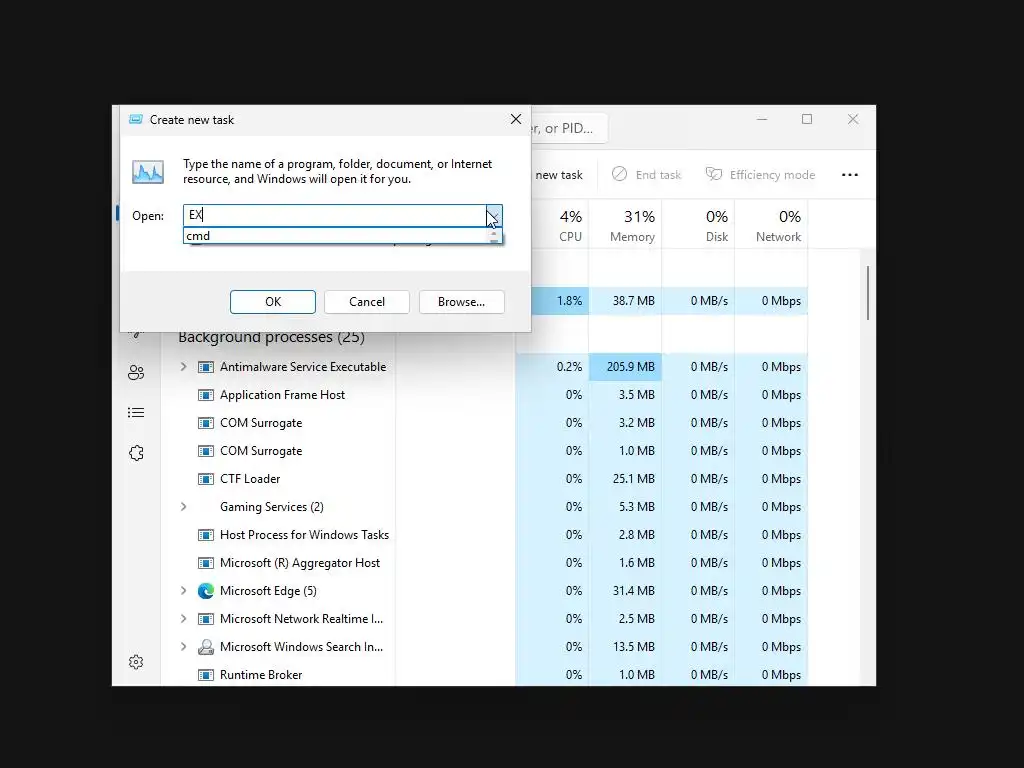Click the Task Manager search box

click(x=568, y=128)
